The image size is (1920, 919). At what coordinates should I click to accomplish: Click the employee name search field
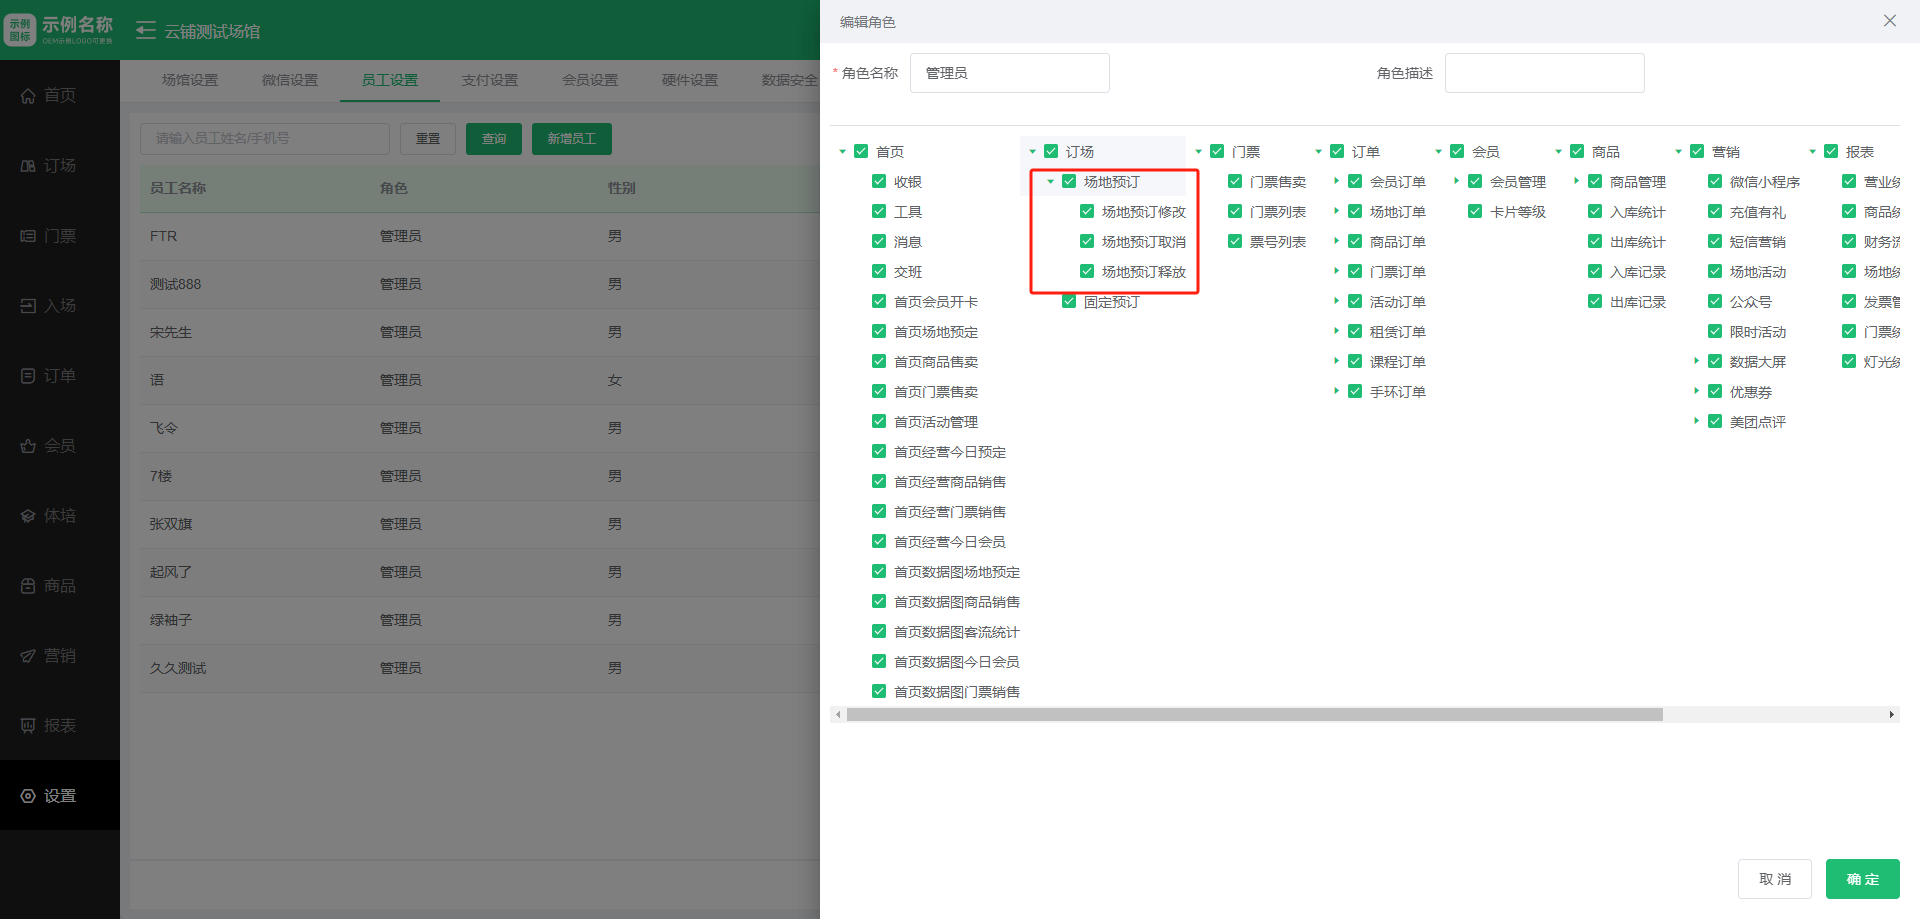pyautogui.click(x=265, y=139)
